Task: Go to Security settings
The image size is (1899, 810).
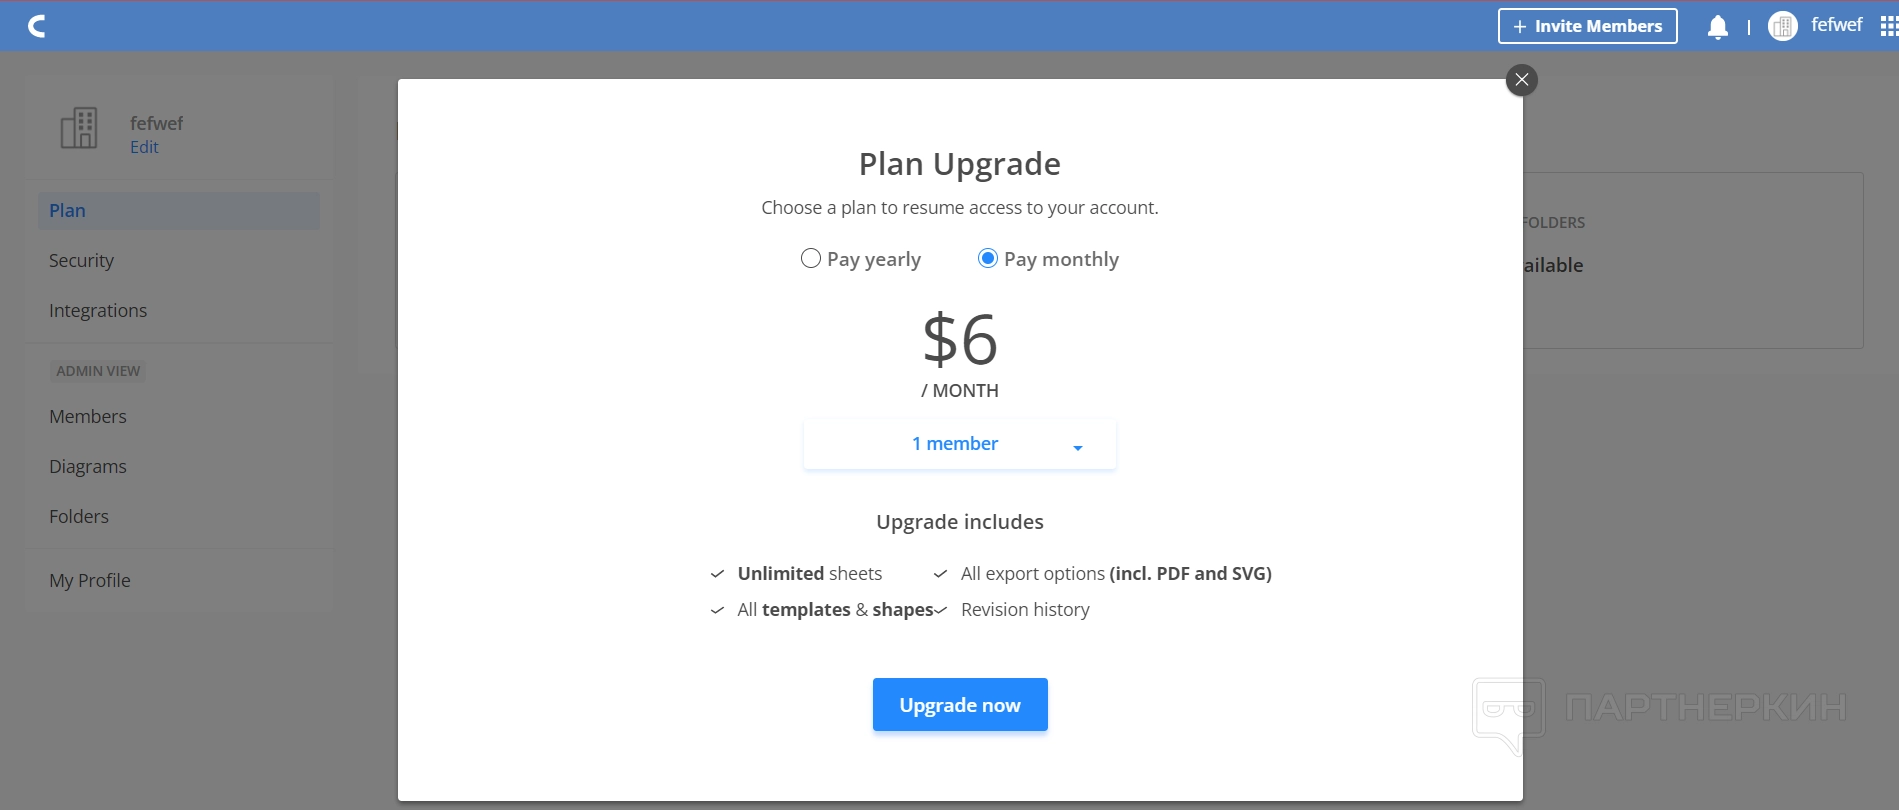Action: pos(81,261)
